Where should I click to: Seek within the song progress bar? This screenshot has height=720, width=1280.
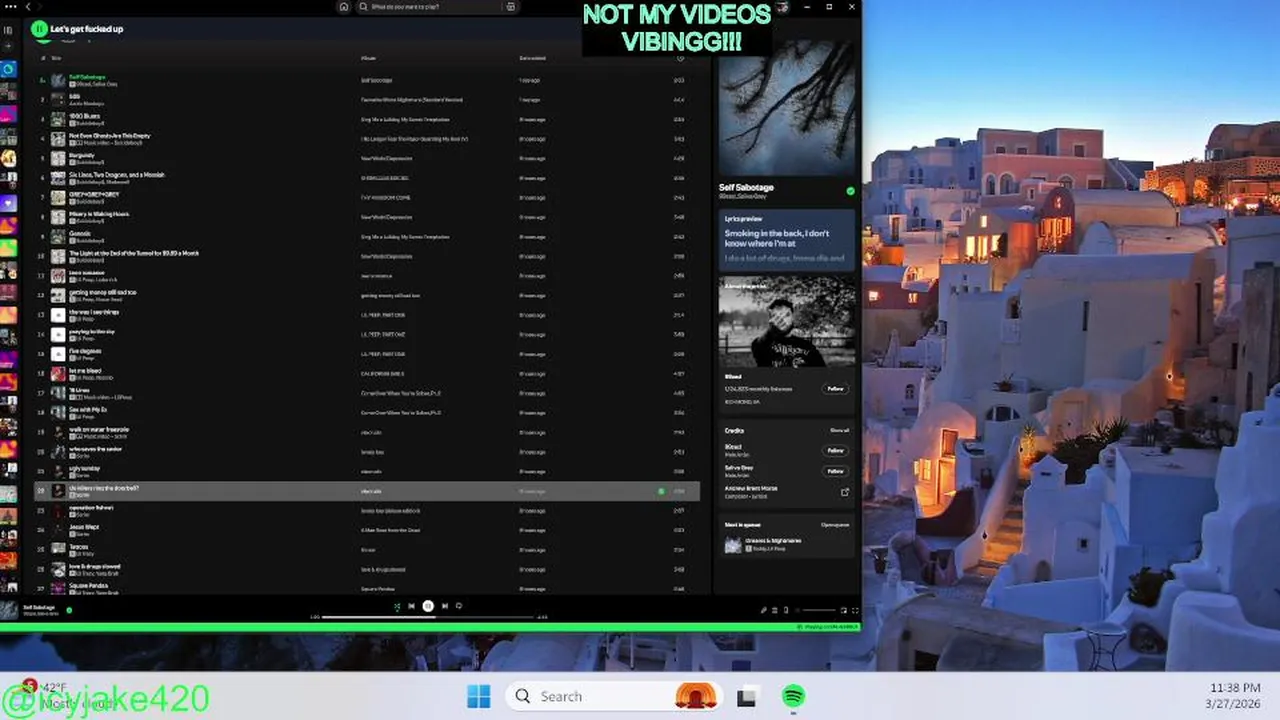pos(429,617)
